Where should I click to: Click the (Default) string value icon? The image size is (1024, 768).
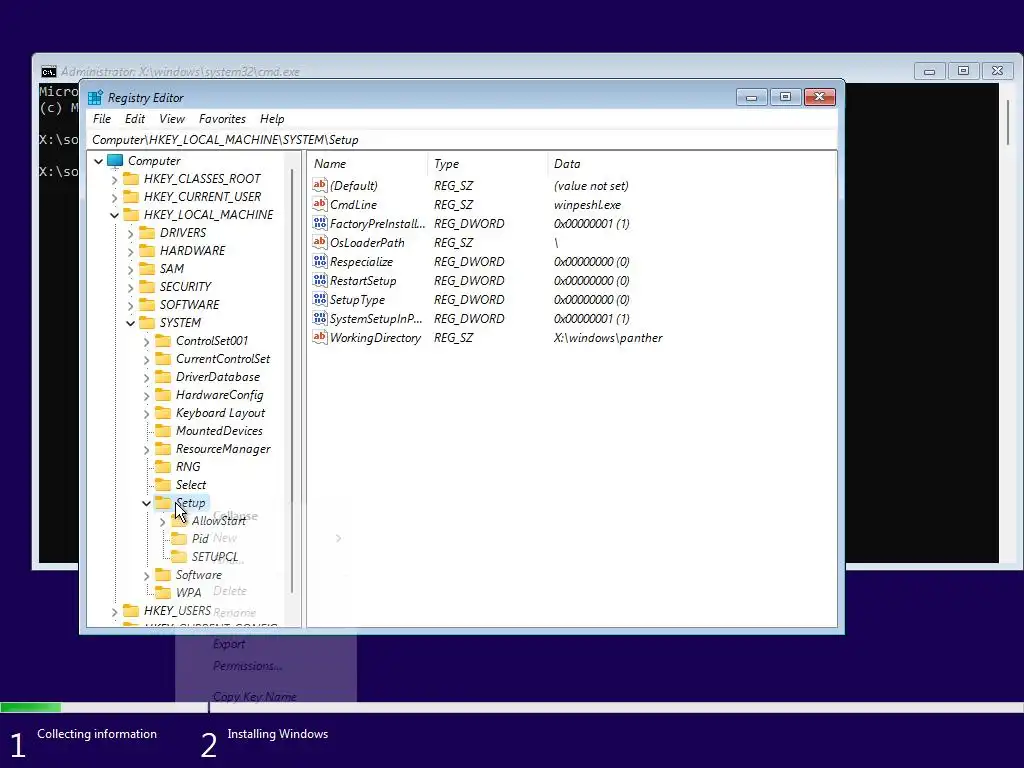coord(319,185)
